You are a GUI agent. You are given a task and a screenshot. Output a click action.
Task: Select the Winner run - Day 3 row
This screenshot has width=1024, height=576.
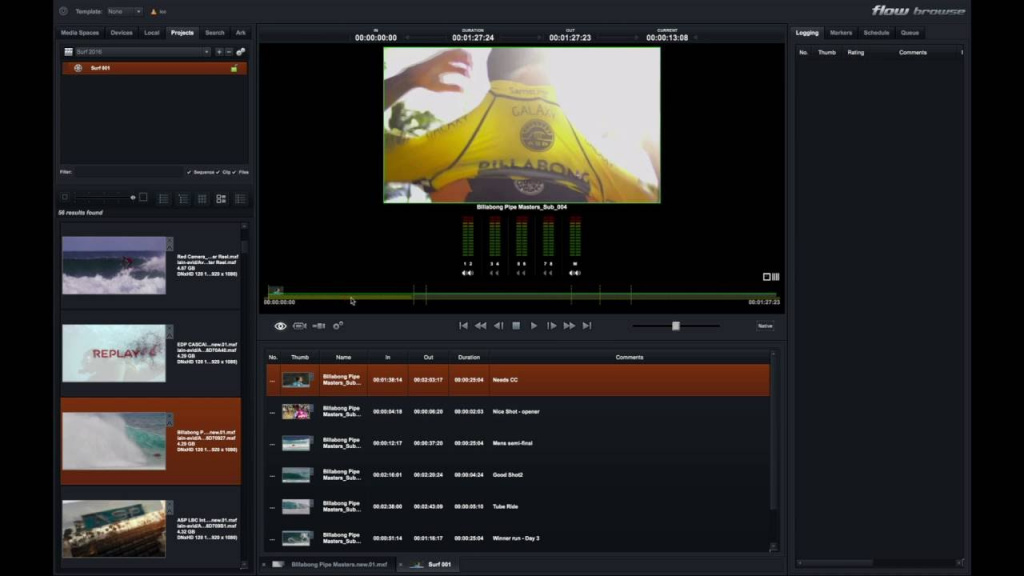coord(518,538)
